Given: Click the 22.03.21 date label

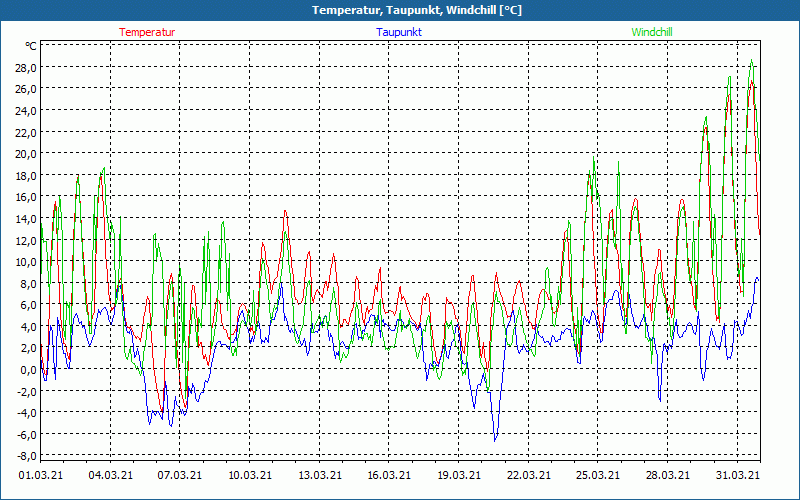Looking at the screenshot, I should (x=529, y=475).
